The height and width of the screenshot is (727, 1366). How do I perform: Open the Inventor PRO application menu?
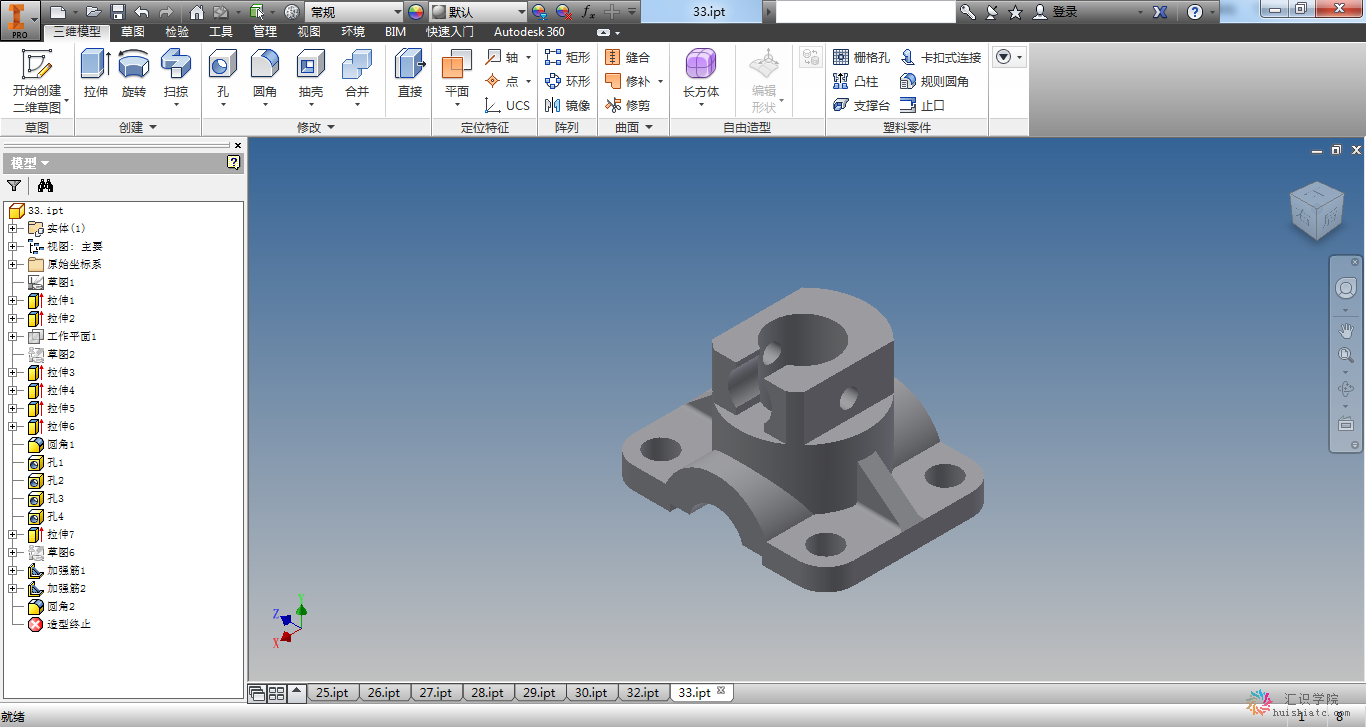[x=20, y=19]
